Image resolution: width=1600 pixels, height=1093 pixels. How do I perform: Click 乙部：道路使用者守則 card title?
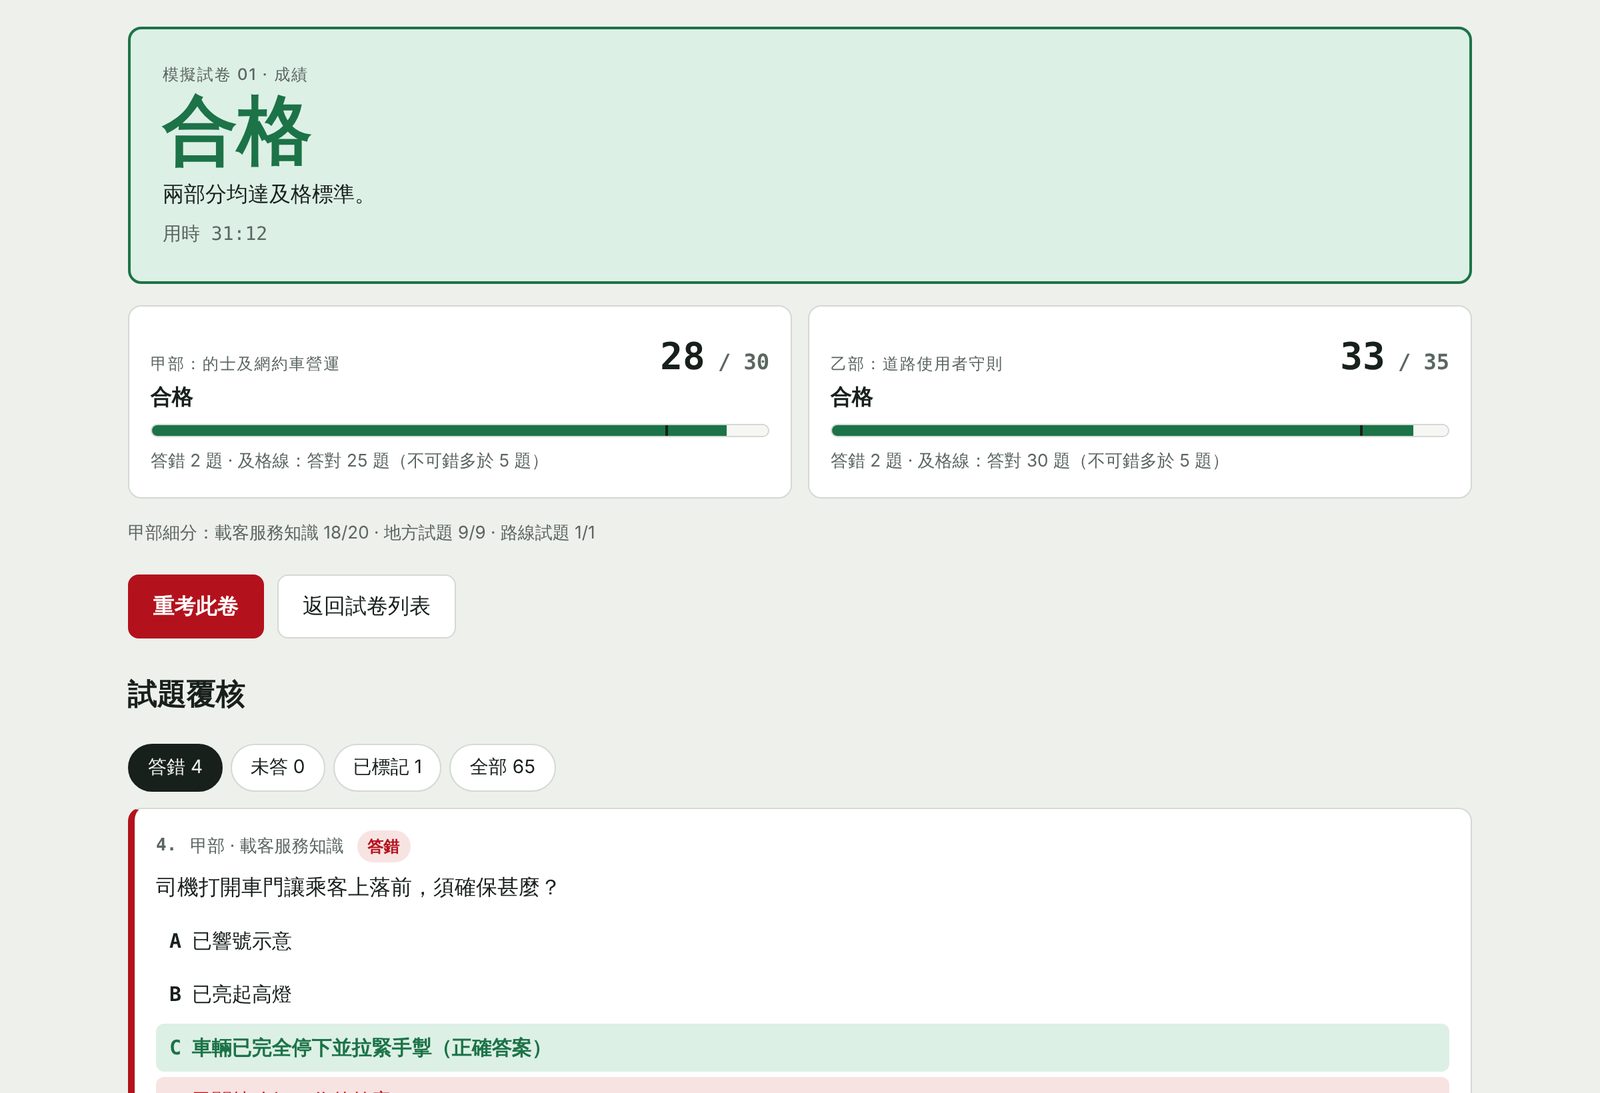[x=916, y=364]
